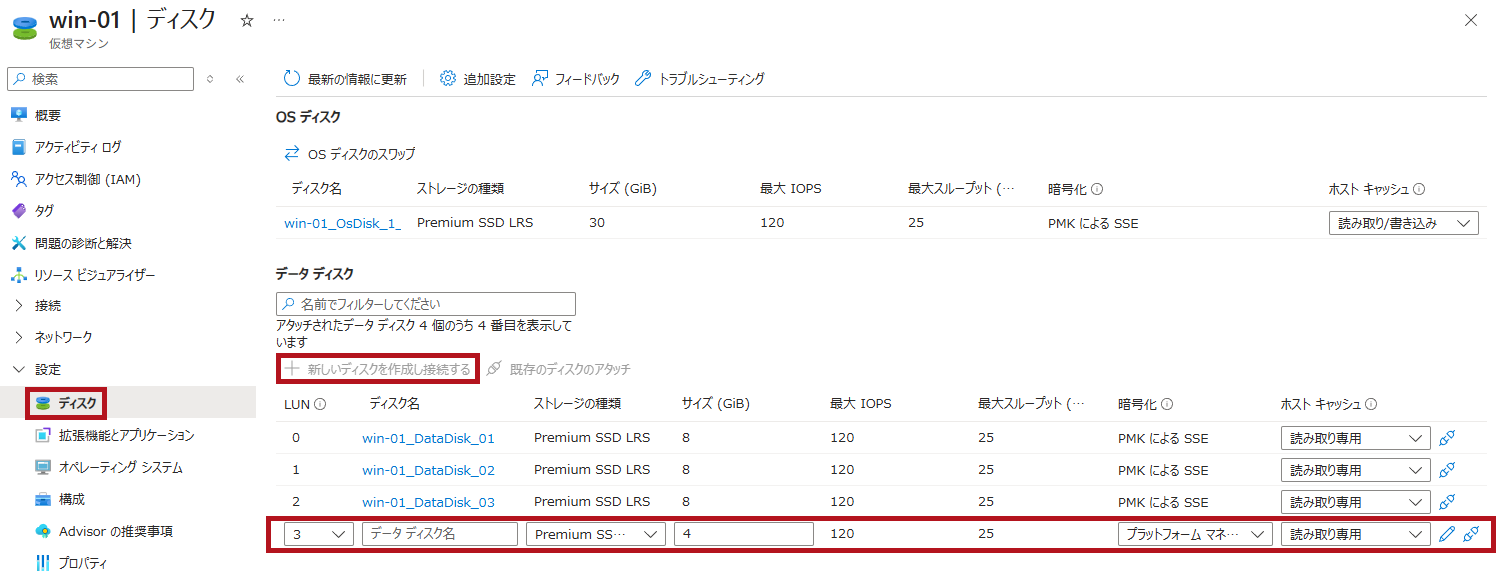Screen dimensions: 1496x579
Task: Open OS disk host cache 読み取り/書き込み dropdown
Action: coord(1403,223)
